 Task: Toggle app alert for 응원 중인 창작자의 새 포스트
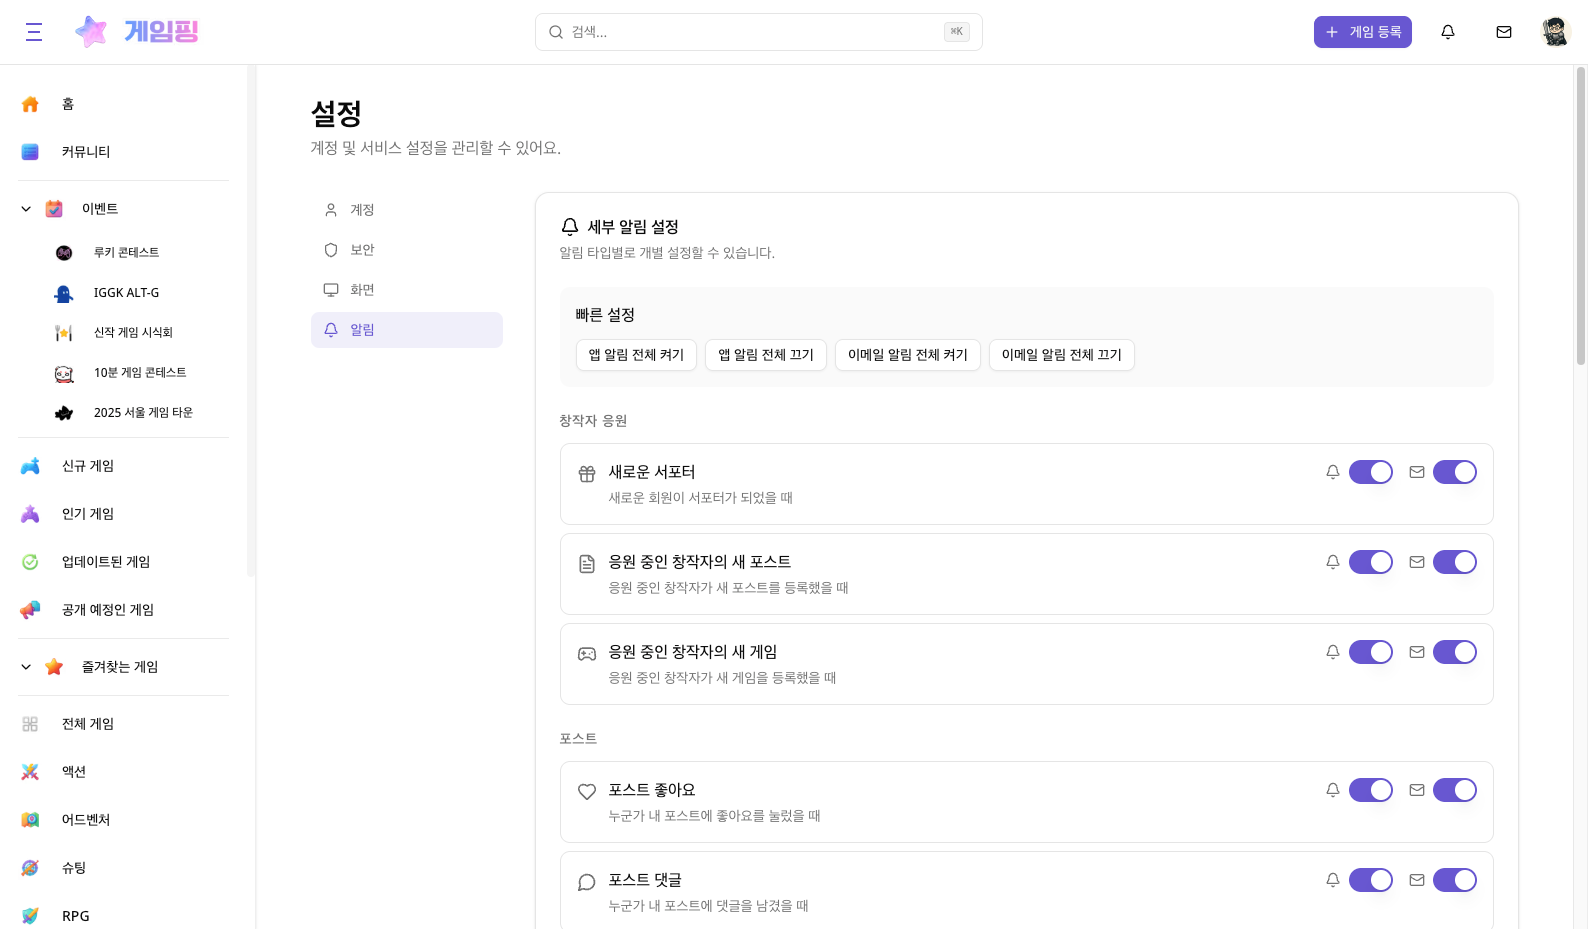click(x=1371, y=562)
